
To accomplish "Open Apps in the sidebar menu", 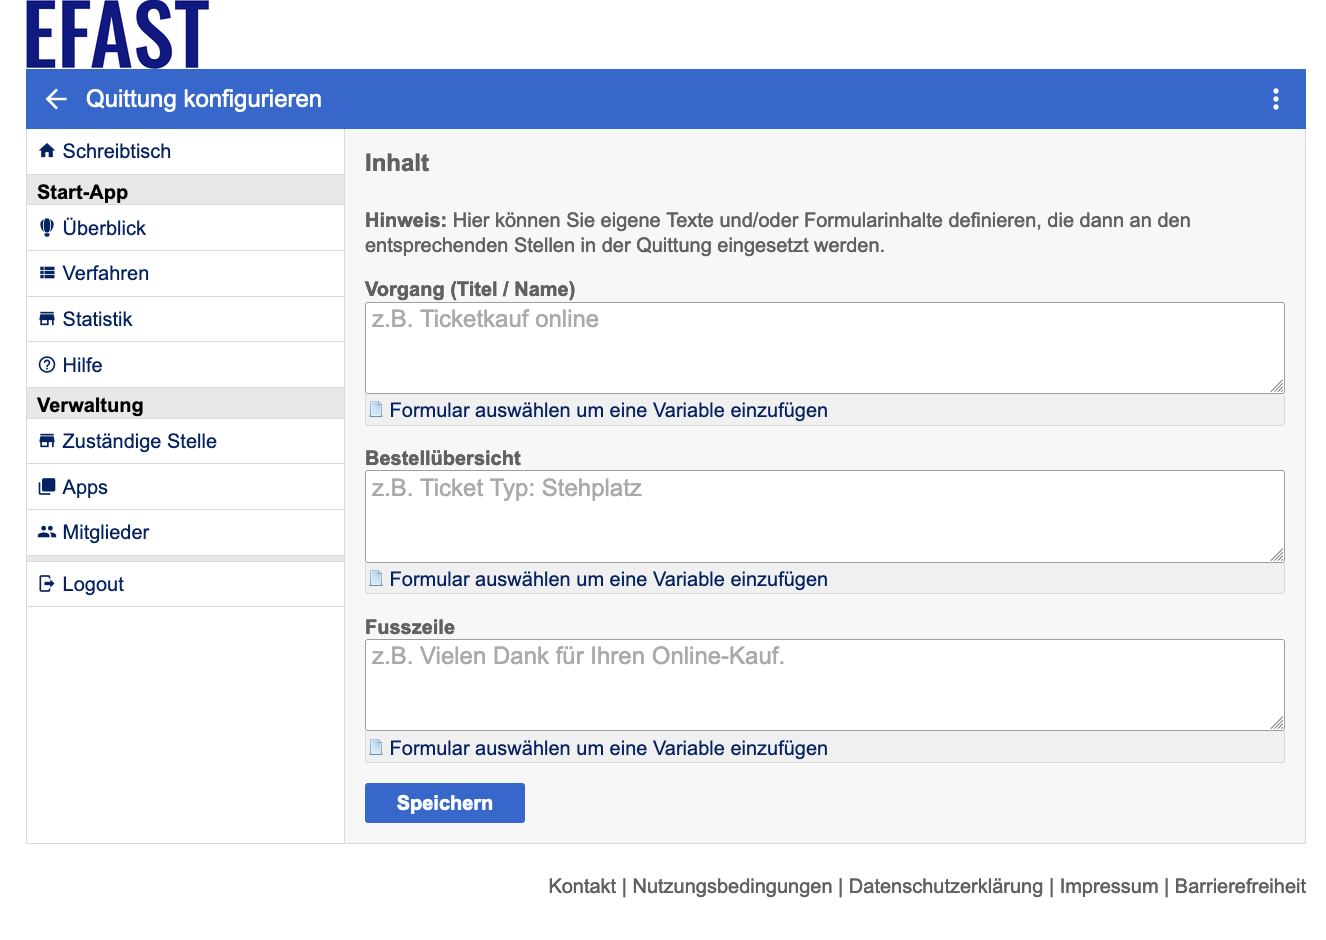I will (85, 487).
